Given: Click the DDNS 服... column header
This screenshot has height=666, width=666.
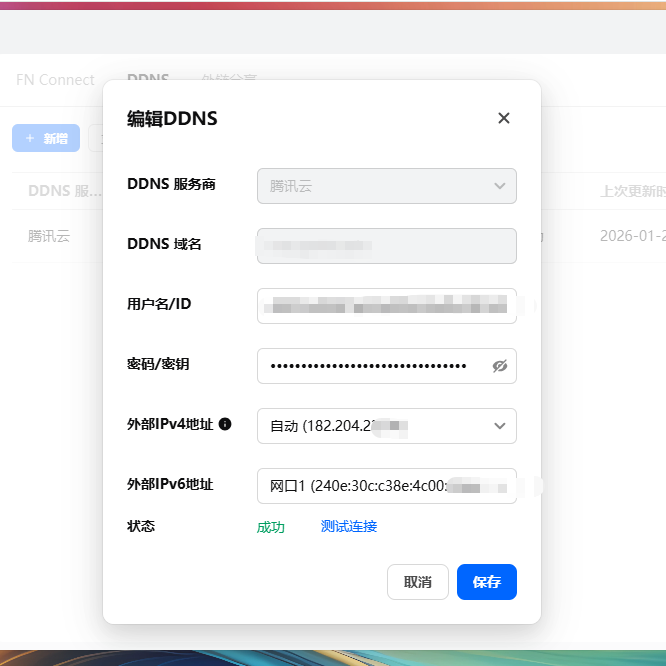Looking at the screenshot, I should tap(65, 191).
